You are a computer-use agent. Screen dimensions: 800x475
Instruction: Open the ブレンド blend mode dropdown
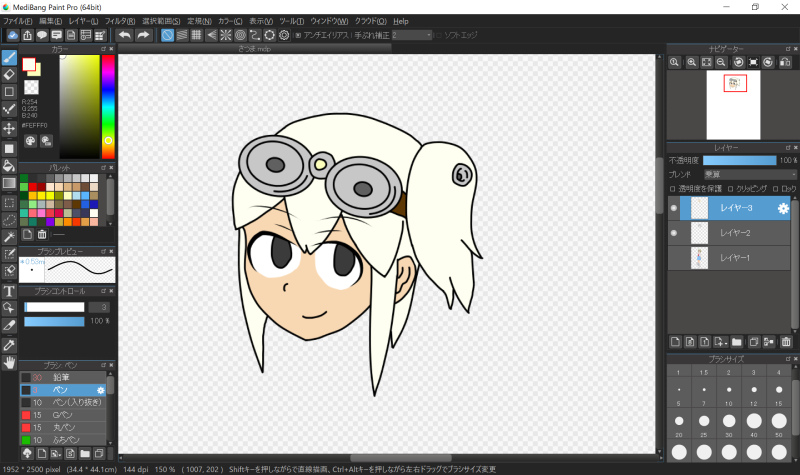(748, 174)
